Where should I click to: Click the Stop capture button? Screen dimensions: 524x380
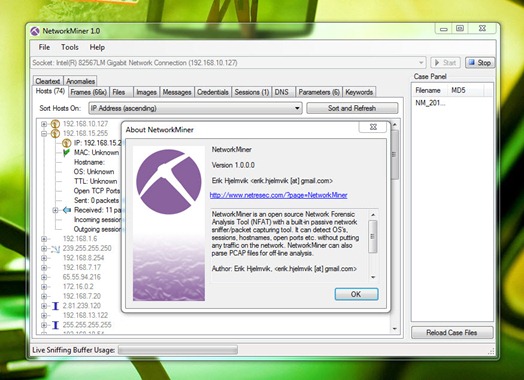coord(480,62)
